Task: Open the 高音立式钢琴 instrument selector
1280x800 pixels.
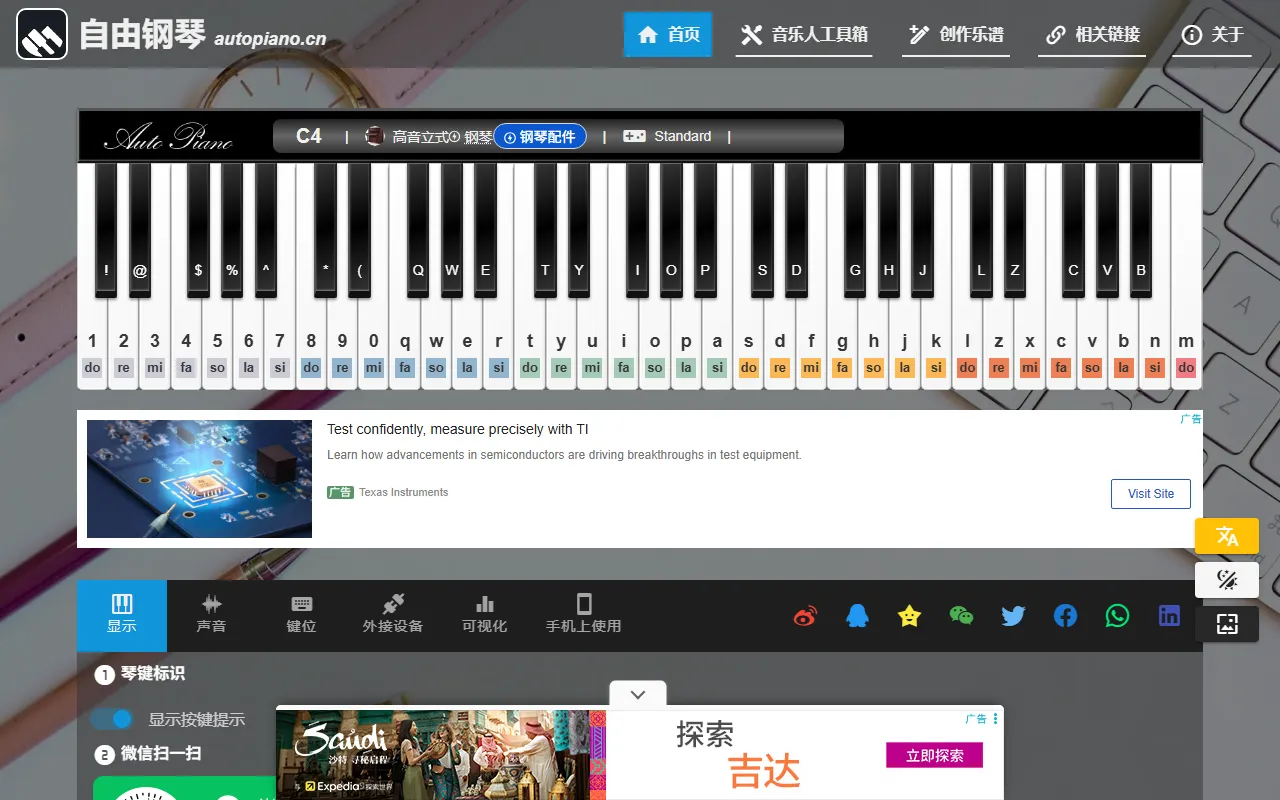Action: tap(427, 137)
